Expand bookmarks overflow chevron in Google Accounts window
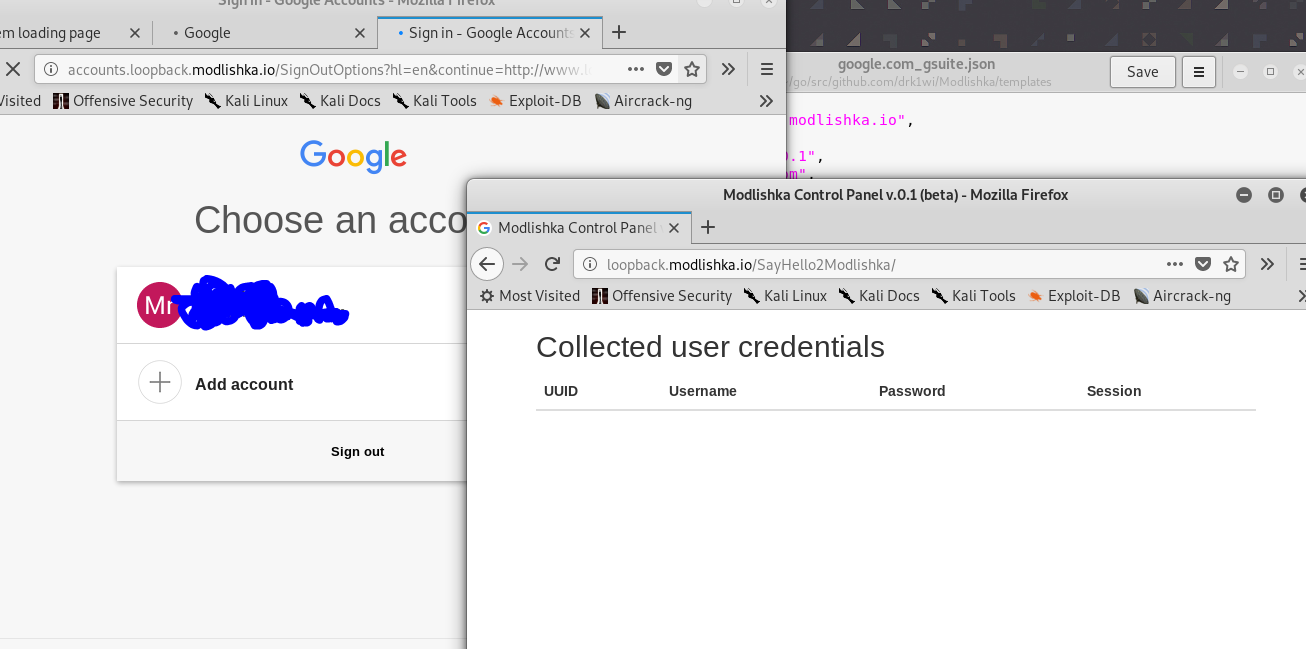Image resolution: width=1306 pixels, height=649 pixels. [x=766, y=101]
